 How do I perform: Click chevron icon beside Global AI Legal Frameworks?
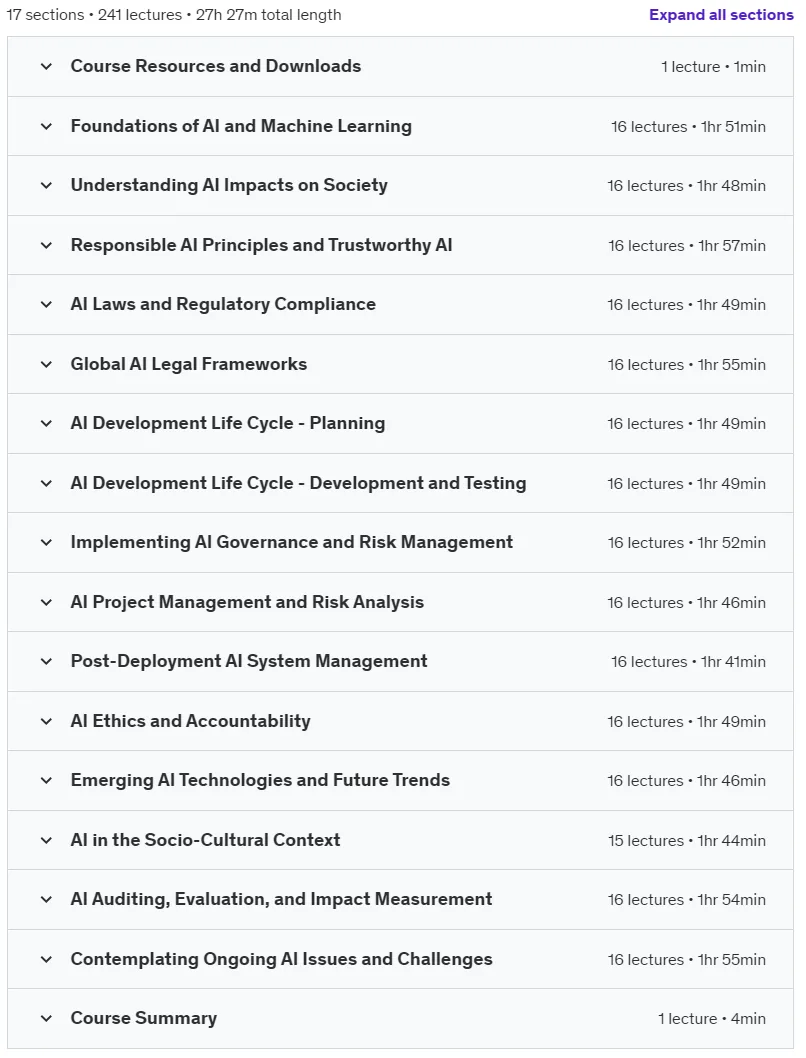[46, 364]
